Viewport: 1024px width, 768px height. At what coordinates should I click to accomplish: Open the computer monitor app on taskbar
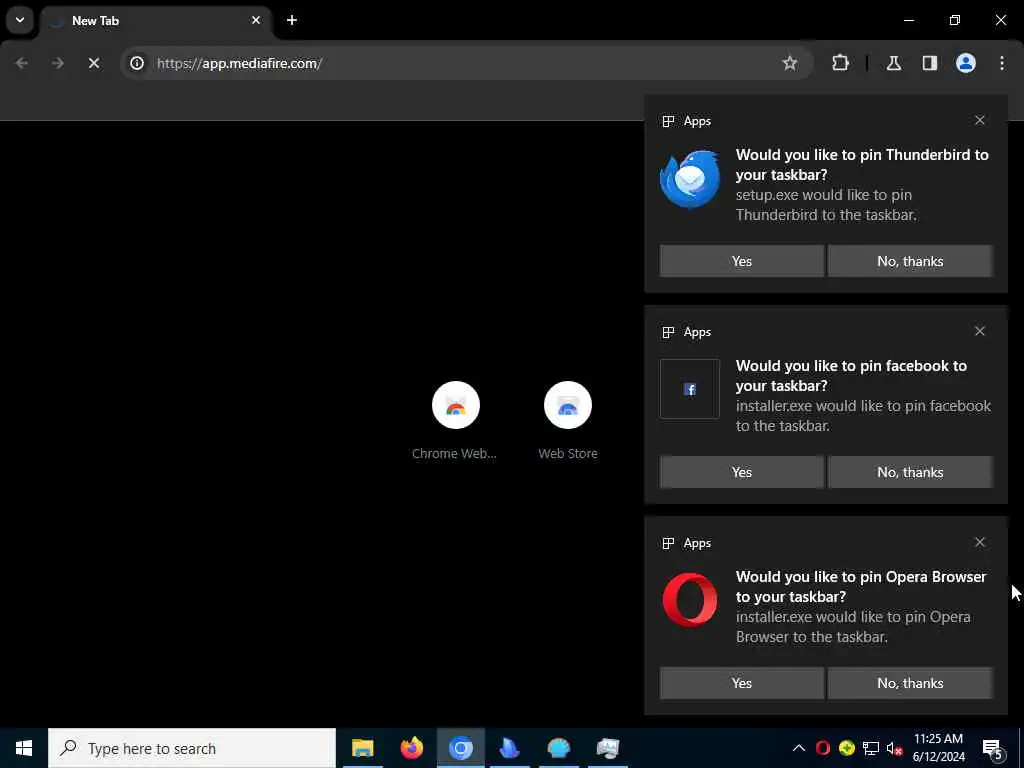(x=607, y=748)
